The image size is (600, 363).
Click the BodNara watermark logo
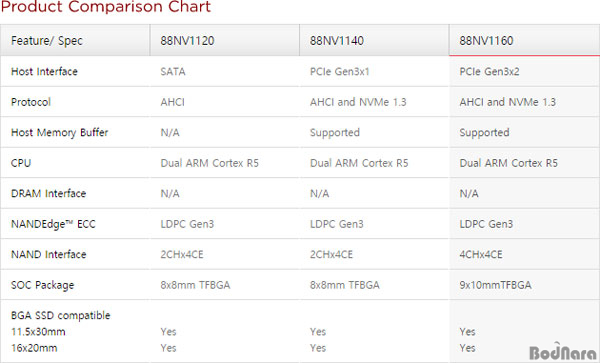(x=563, y=352)
